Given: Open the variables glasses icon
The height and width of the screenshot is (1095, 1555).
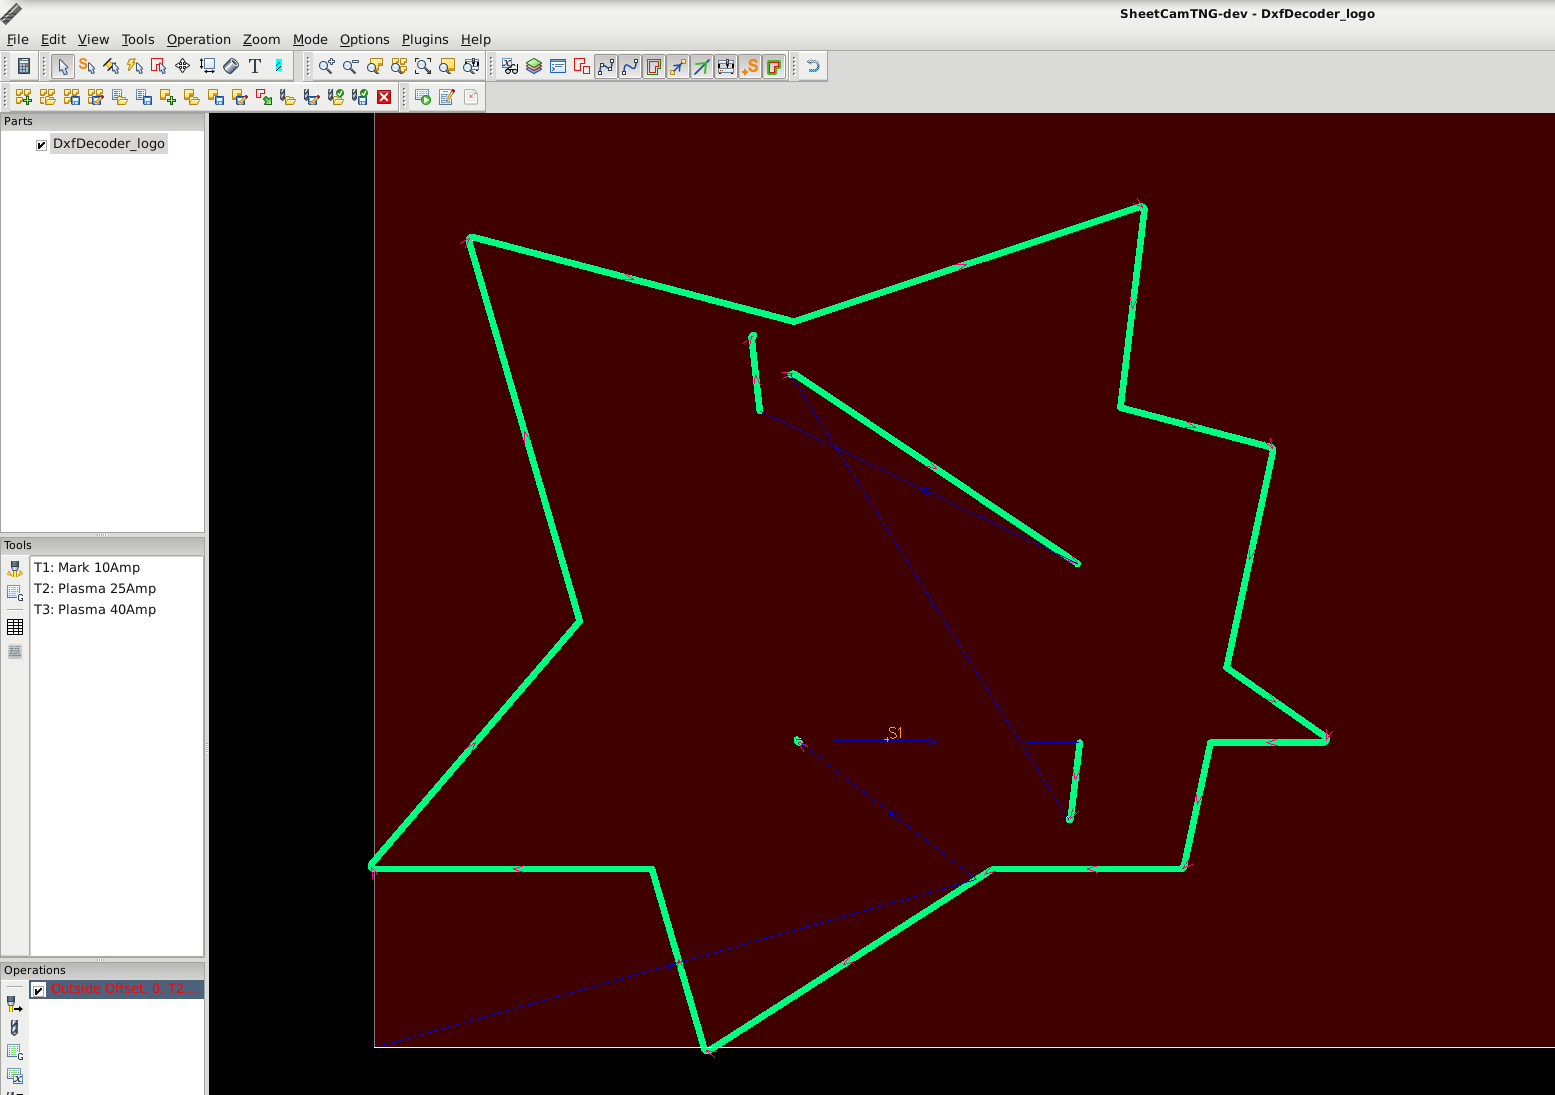Looking at the screenshot, I should [510, 66].
